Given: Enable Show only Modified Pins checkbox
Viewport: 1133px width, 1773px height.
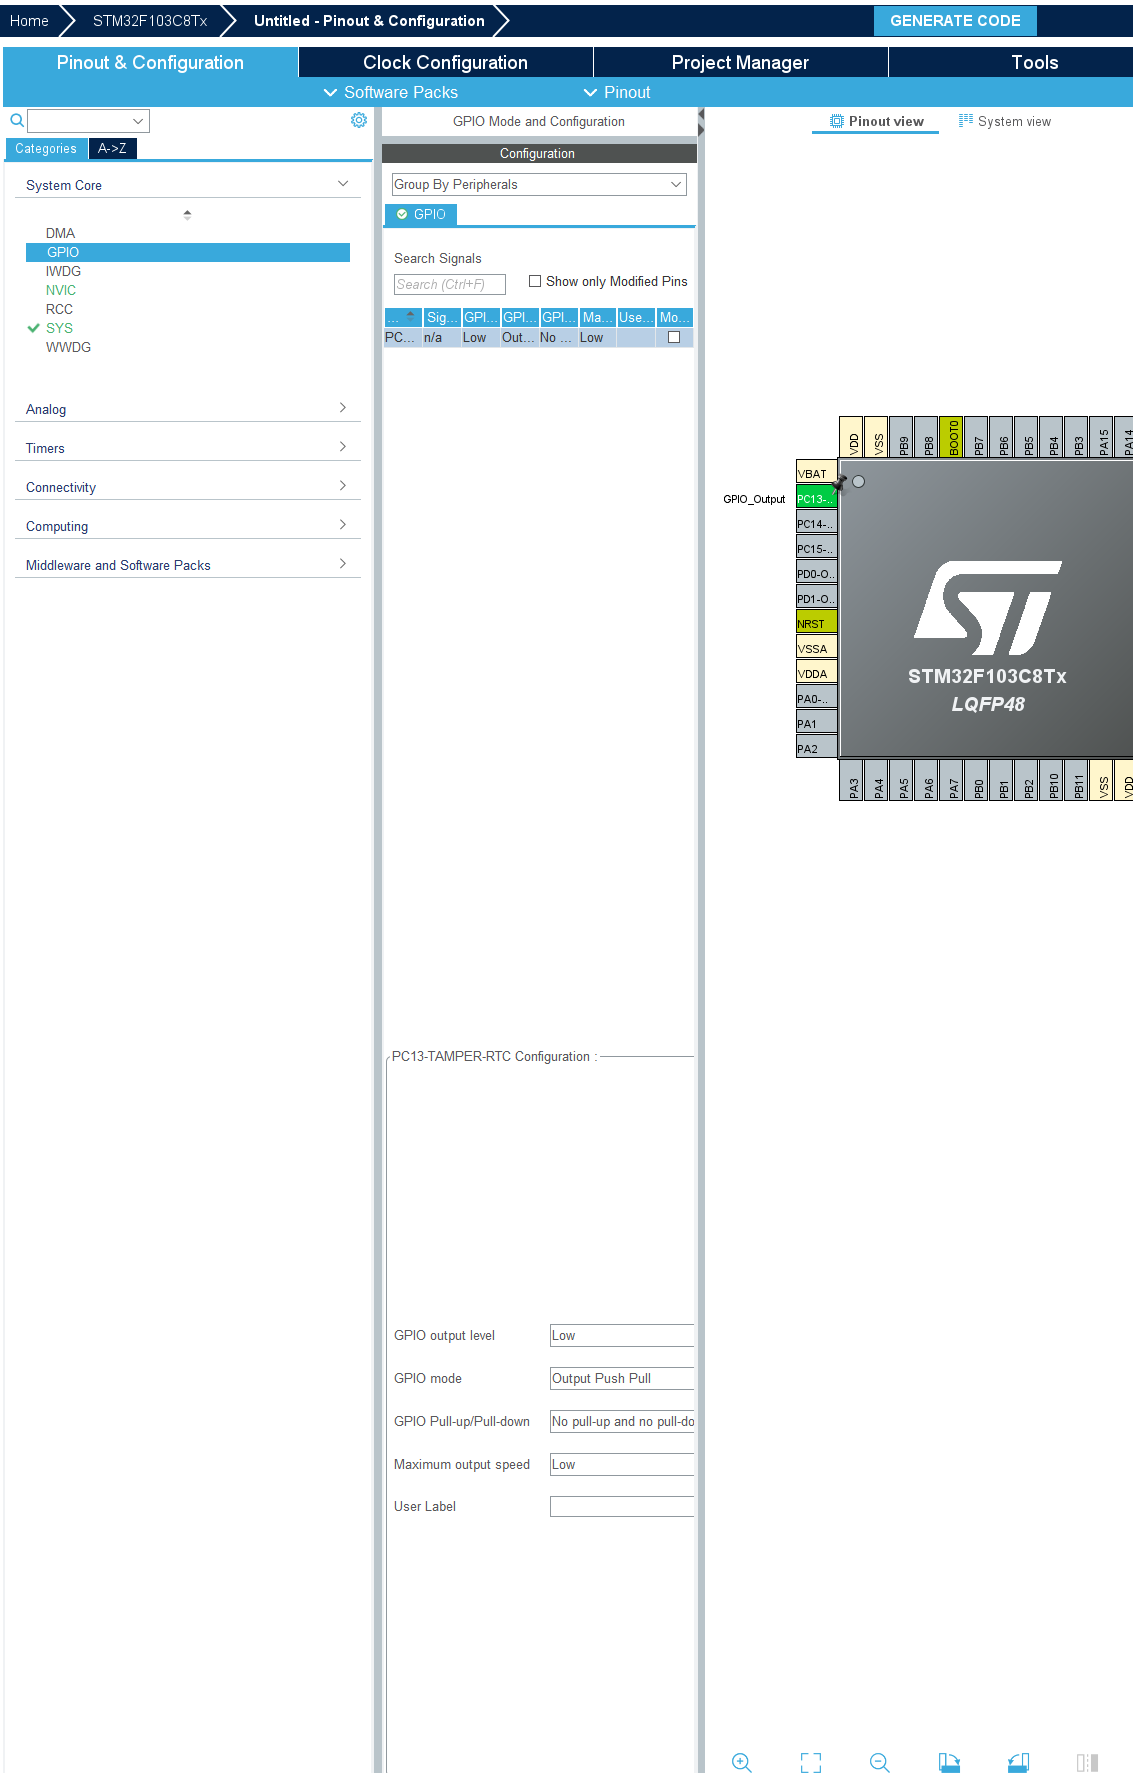Looking at the screenshot, I should (535, 281).
